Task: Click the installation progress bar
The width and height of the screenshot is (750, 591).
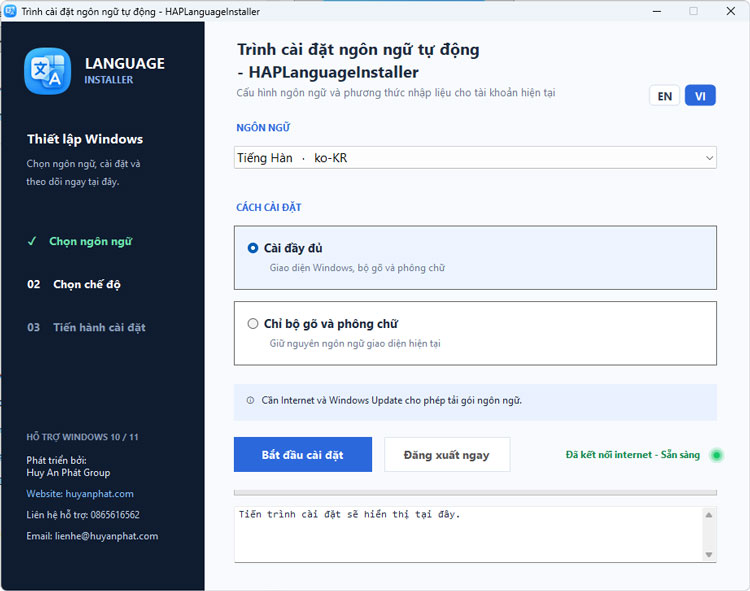Action: pos(475,492)
